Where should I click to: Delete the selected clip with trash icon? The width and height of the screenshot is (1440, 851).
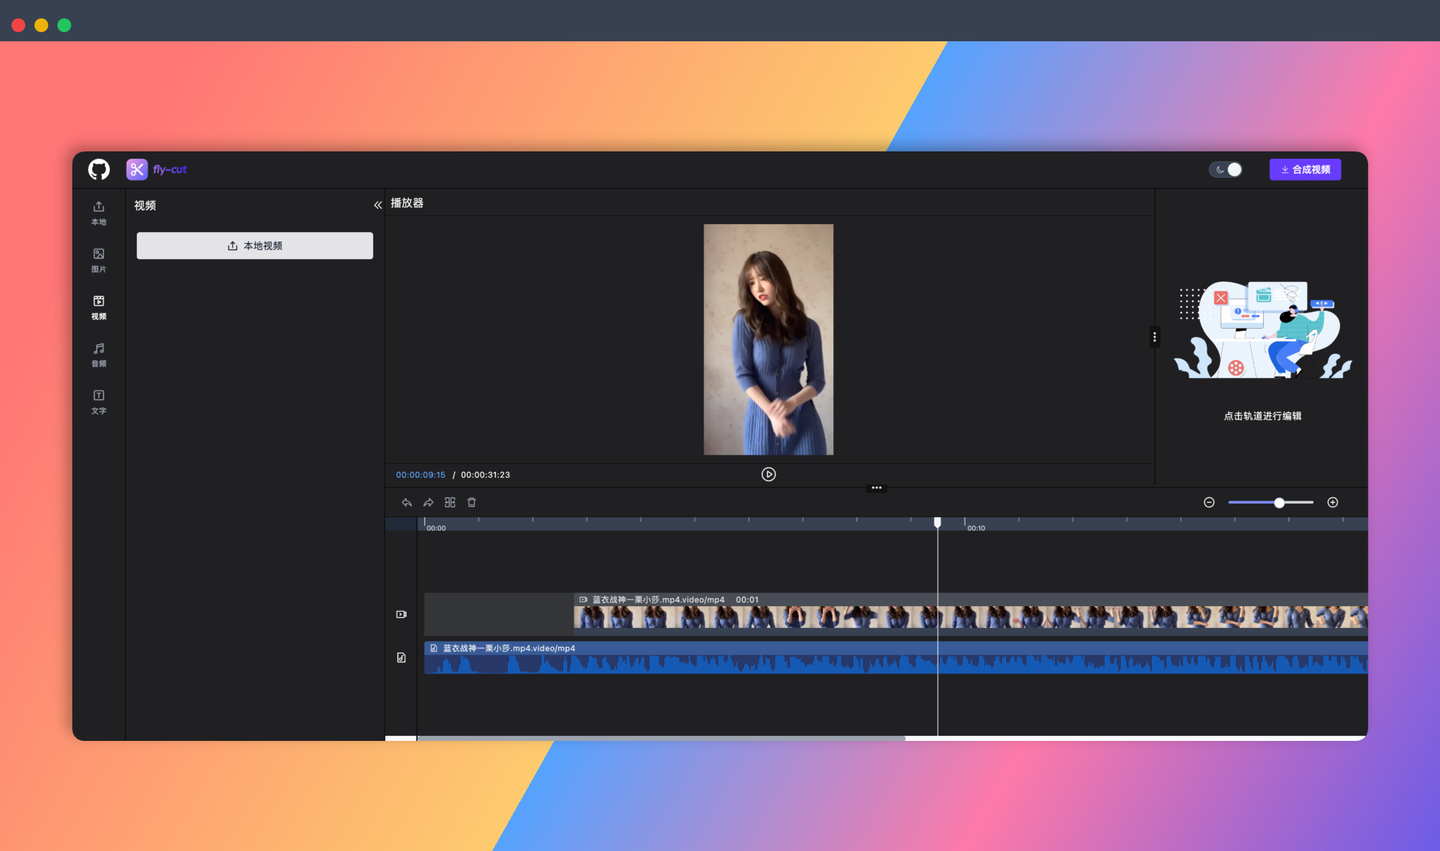[472, 503]
